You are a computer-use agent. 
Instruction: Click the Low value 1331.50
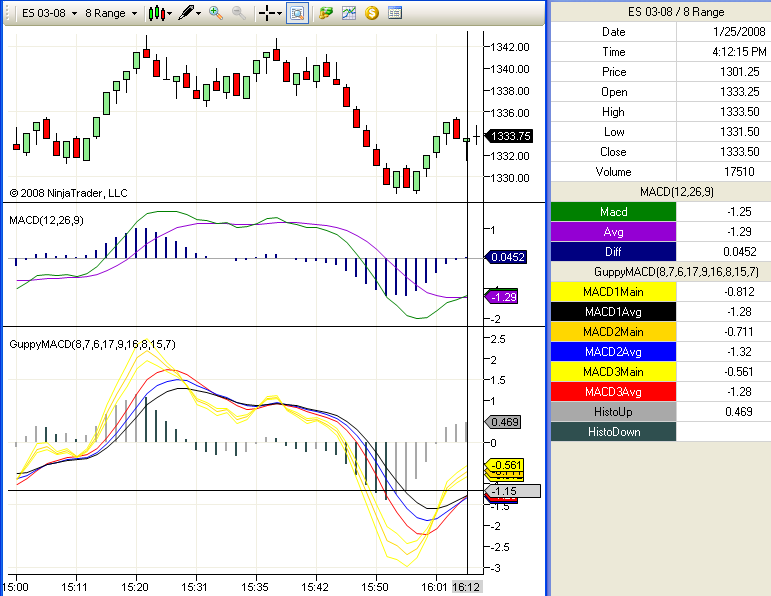(740, 132)
